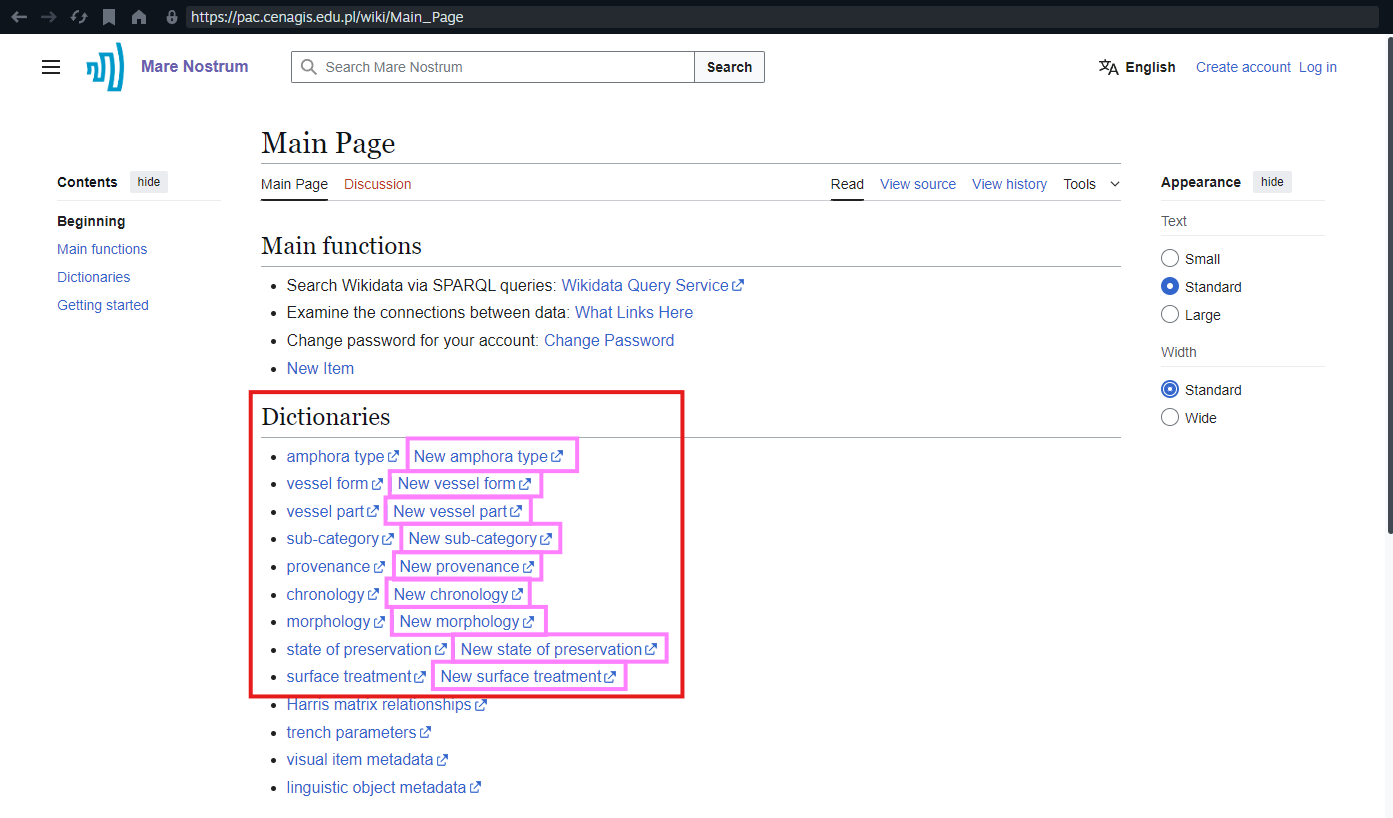Open browser home page icon
The image size is (1393, 818).
tap(139, 17)
